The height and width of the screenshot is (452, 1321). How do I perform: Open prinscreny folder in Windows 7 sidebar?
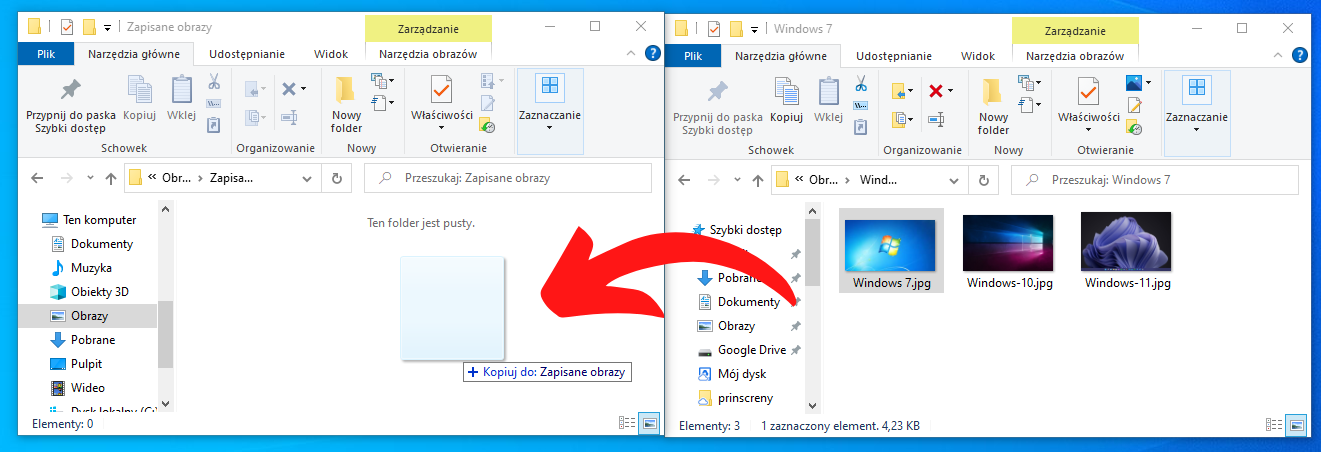click(x=745, y=398)
